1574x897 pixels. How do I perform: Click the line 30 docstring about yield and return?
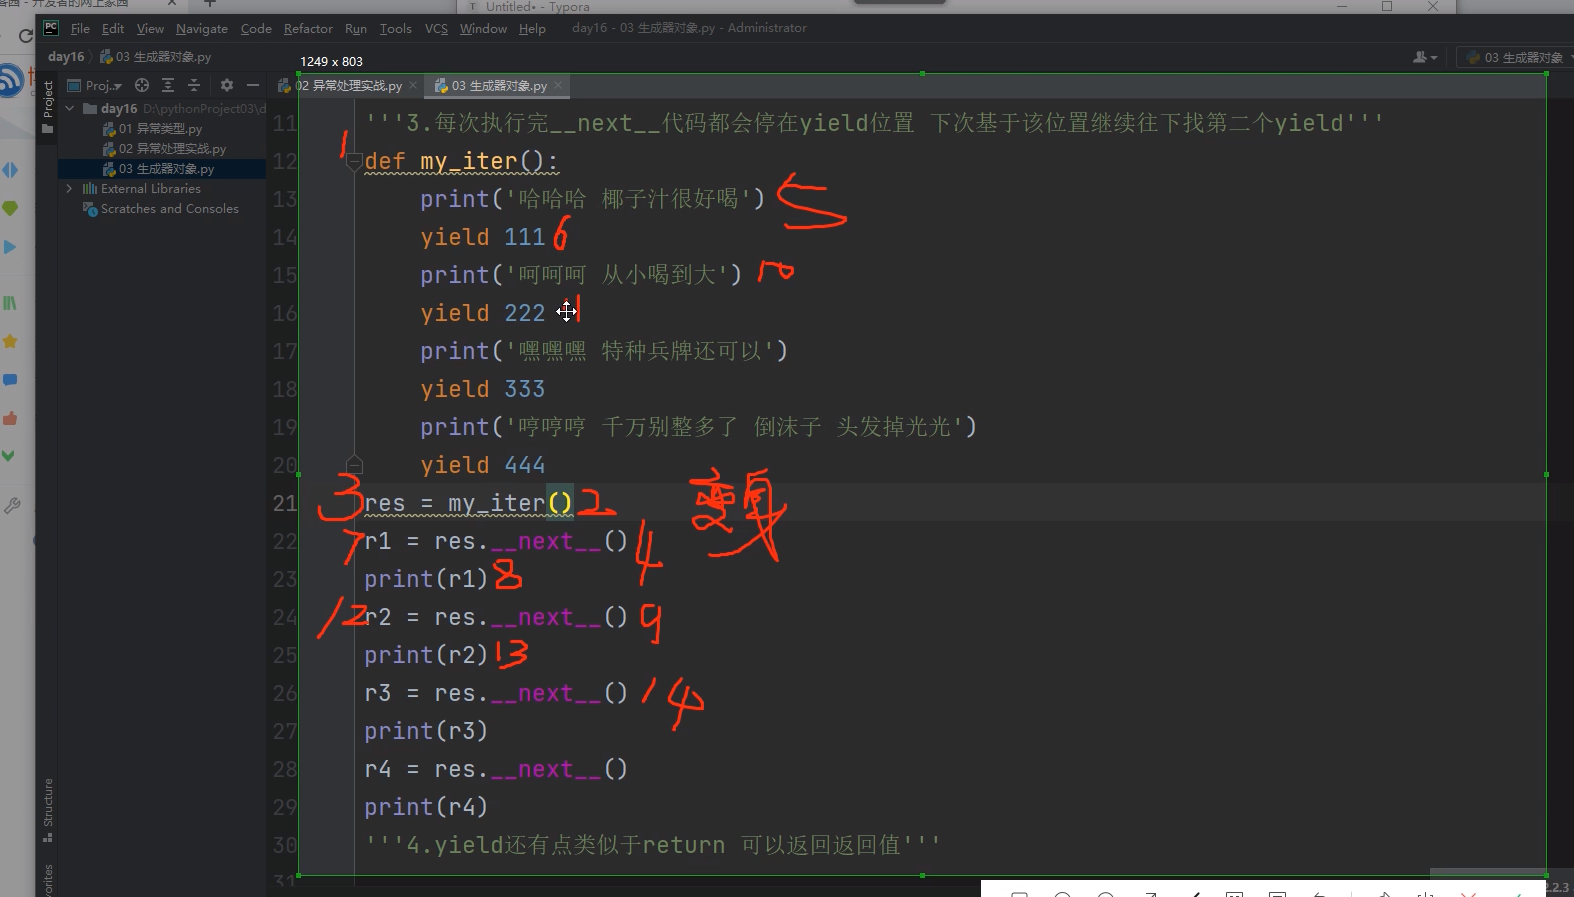(652, 845)
